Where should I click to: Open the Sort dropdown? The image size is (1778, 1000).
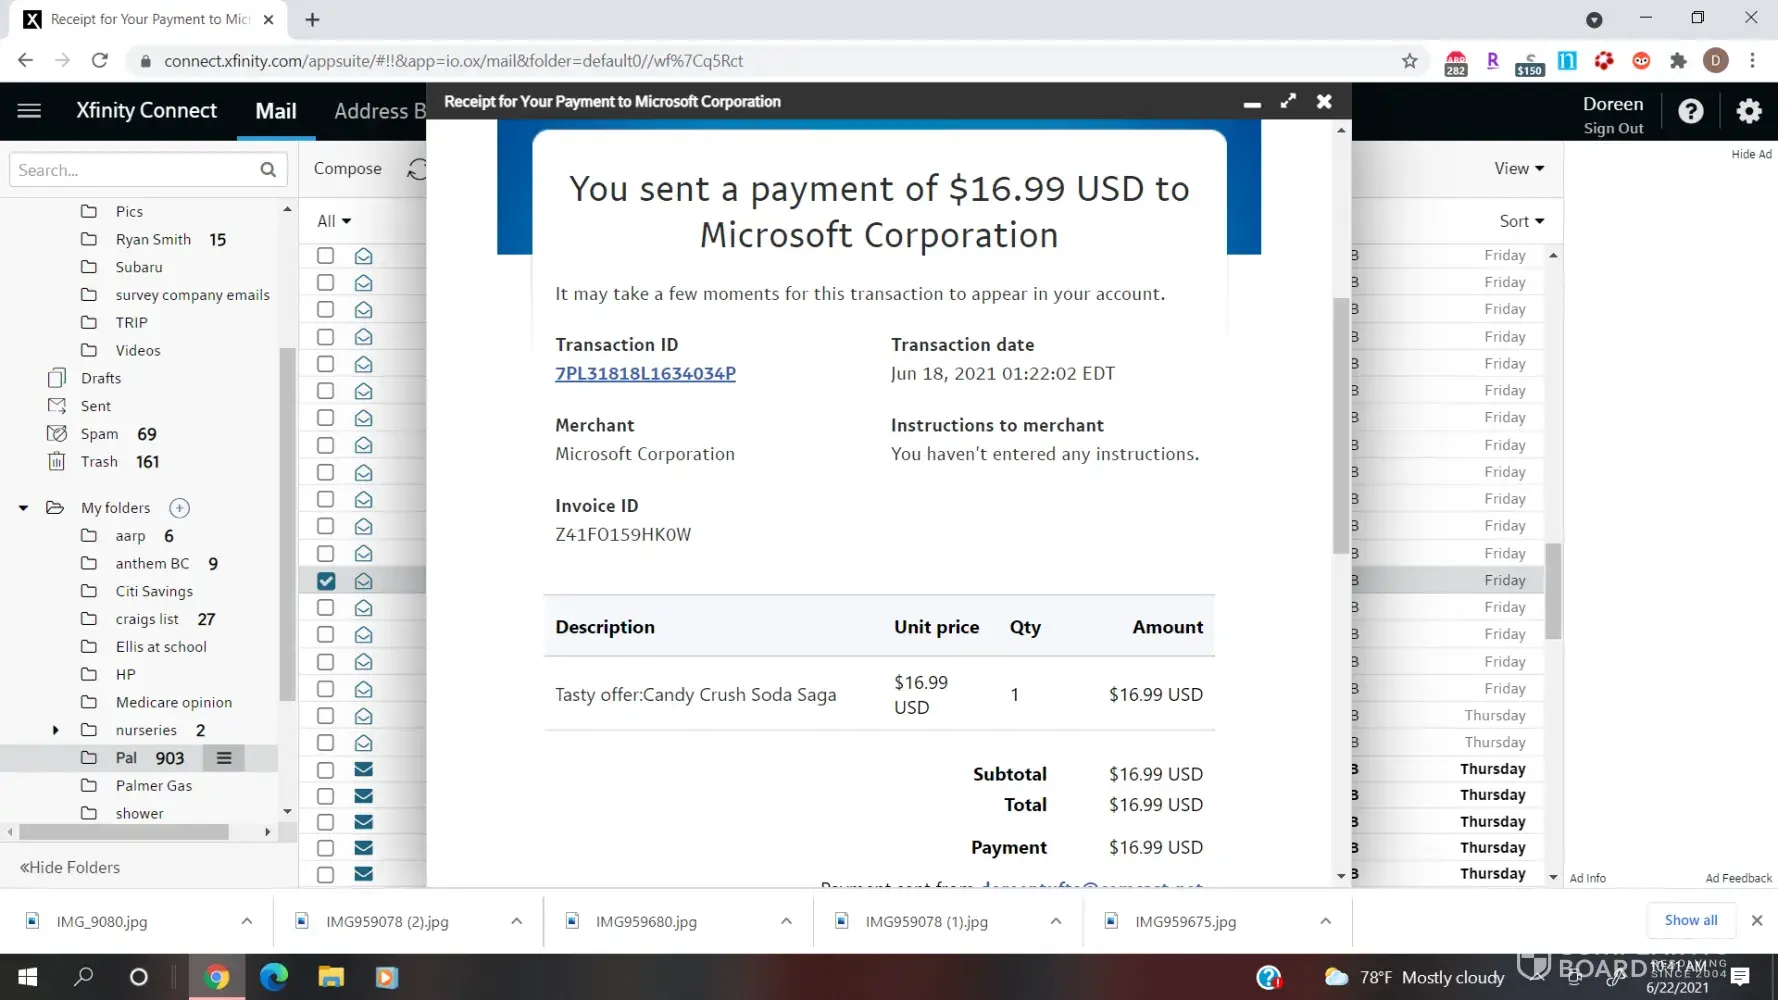coord(1521,221)
